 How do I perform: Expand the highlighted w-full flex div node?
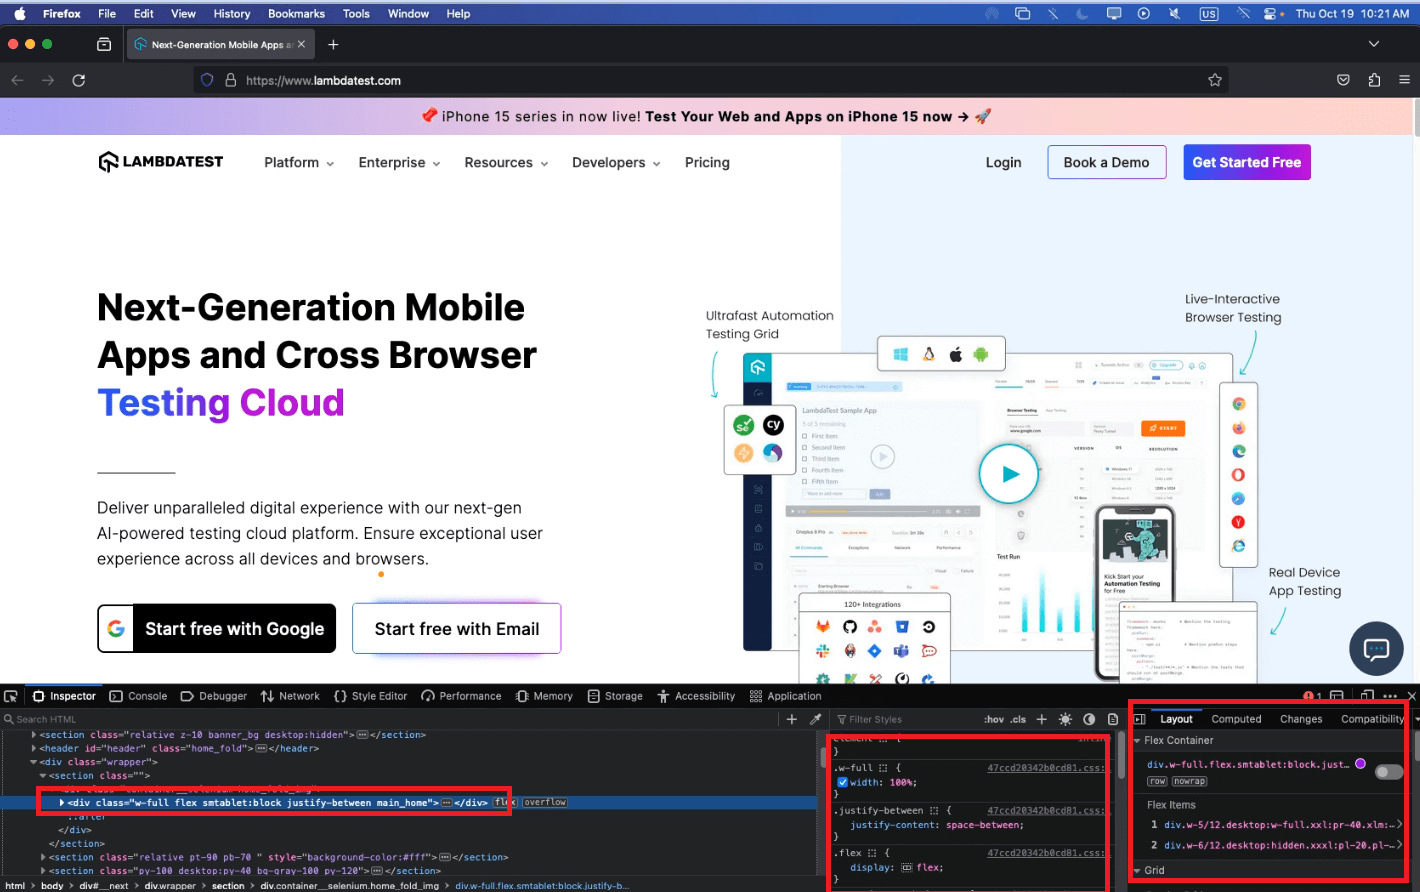61,802
